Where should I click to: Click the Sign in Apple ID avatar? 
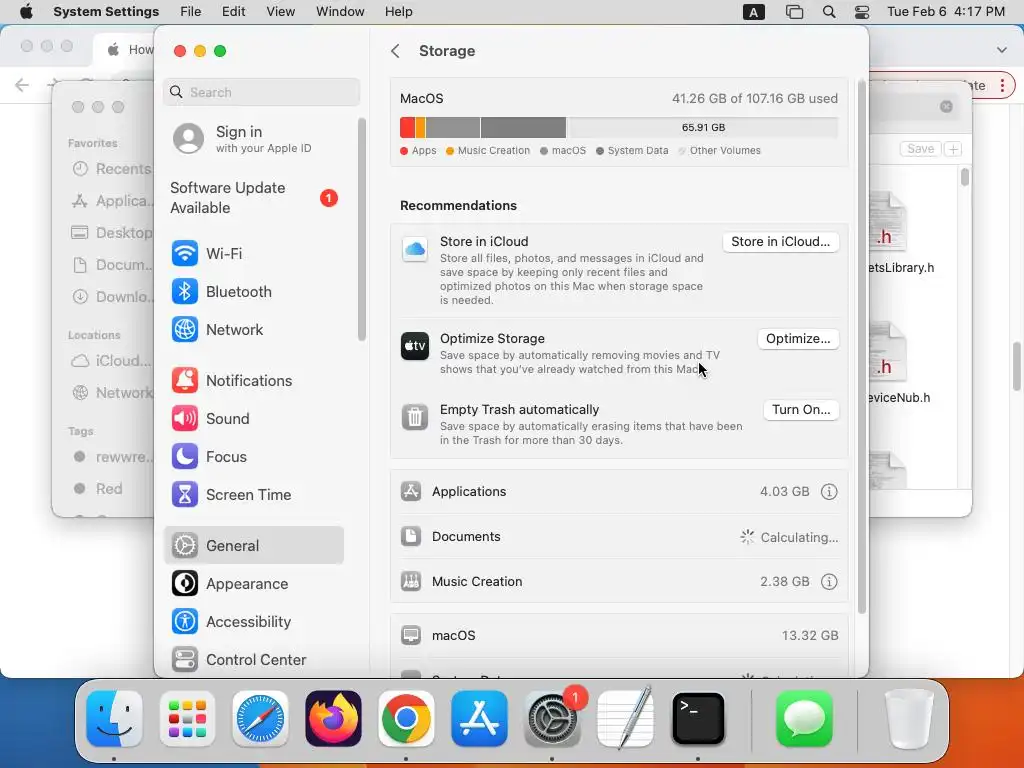coord(189,138)
